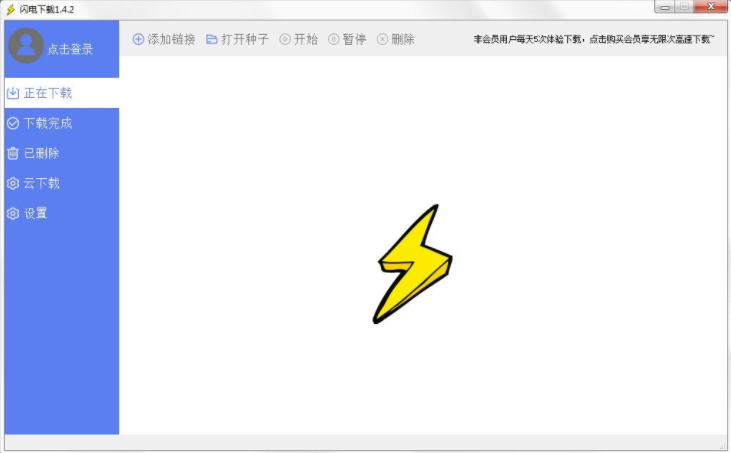Click the yellow lightning bolt logo
The height and width of the screenshot is (453, 731).
tap(413, 265)
